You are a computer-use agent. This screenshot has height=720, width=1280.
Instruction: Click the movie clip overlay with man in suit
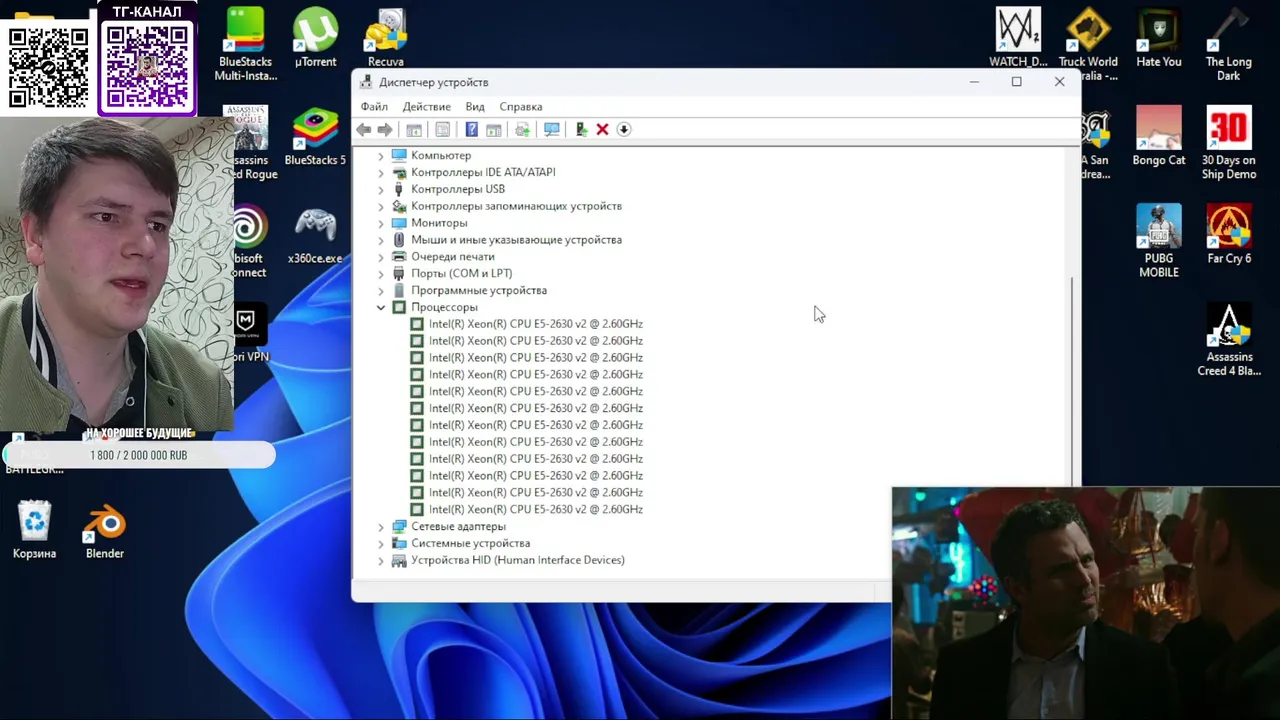click(1085, 603)
